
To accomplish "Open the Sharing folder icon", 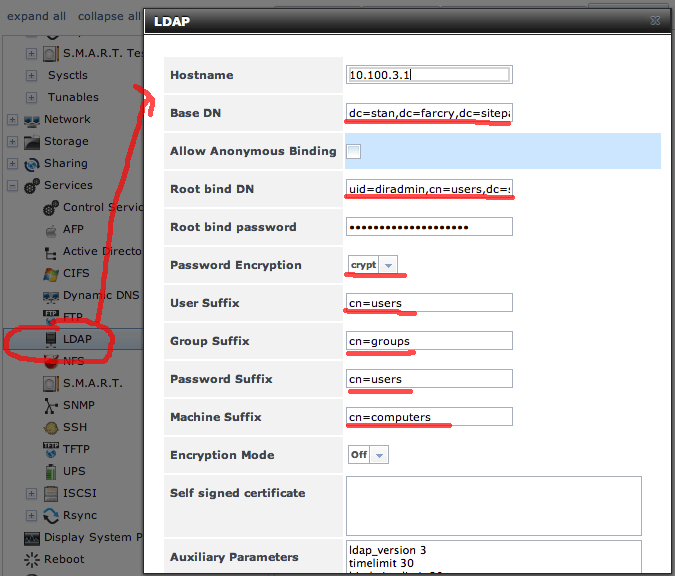I will pyautogui.click(x=31, y=163).
